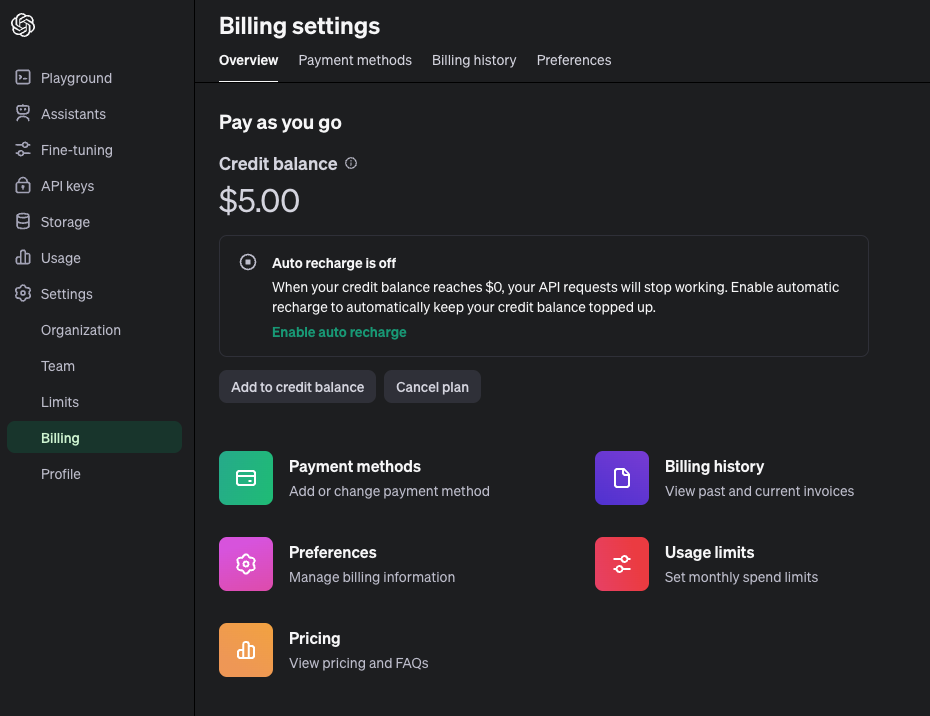Click the Cancel plan button

coord(432,387)
